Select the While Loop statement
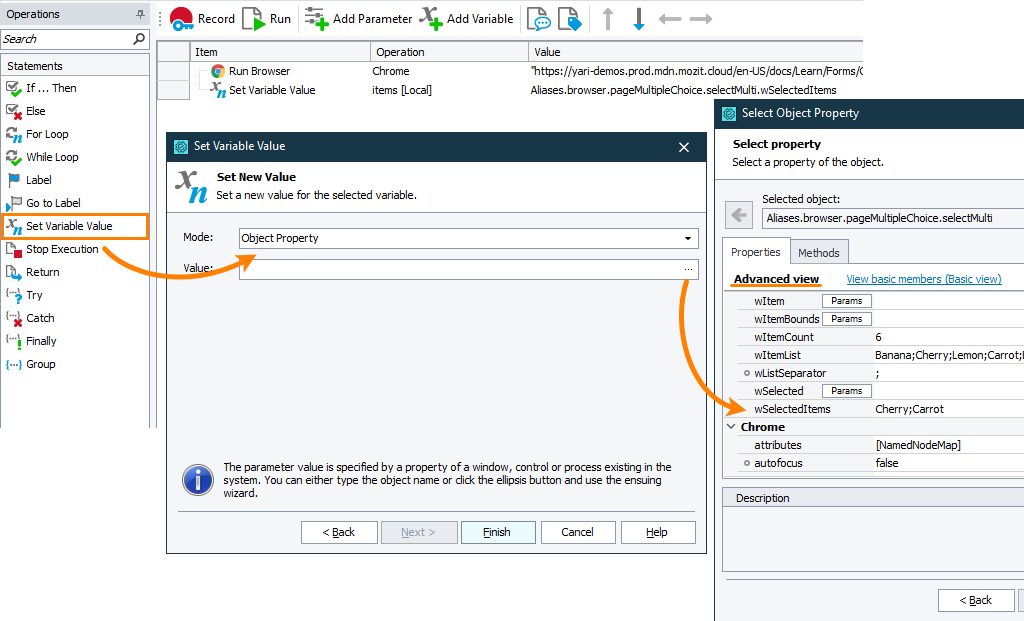Image resolution: width=1024 pixels, height=621 pixels. (x=52, y=157)
